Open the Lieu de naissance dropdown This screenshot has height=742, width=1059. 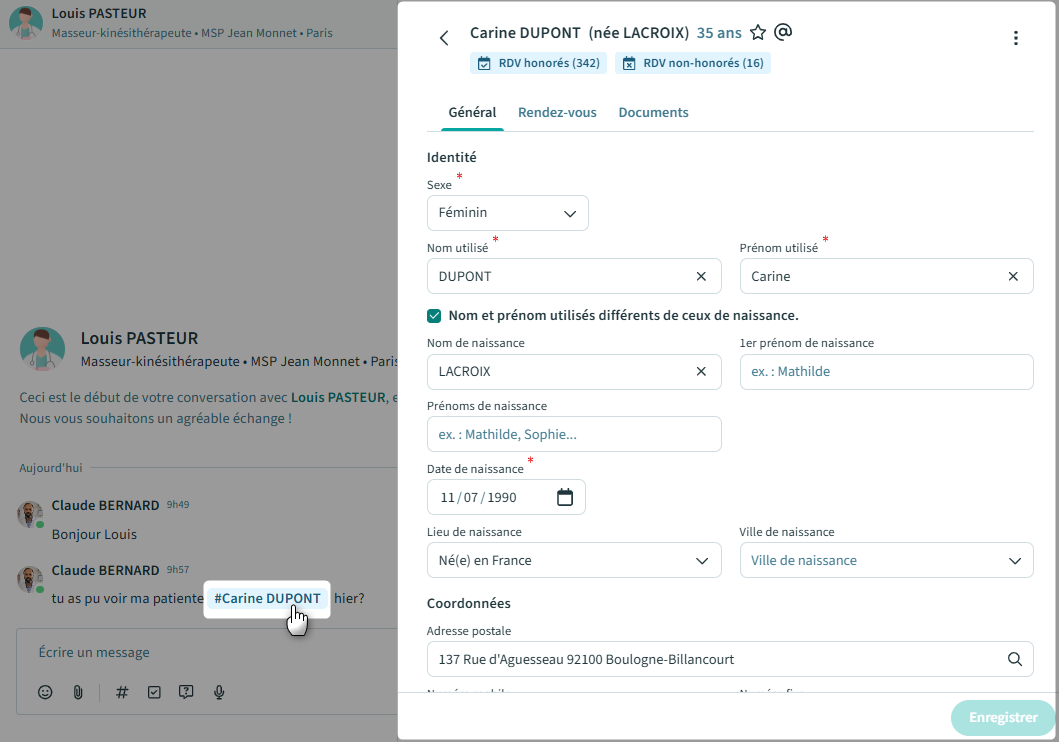573,560
